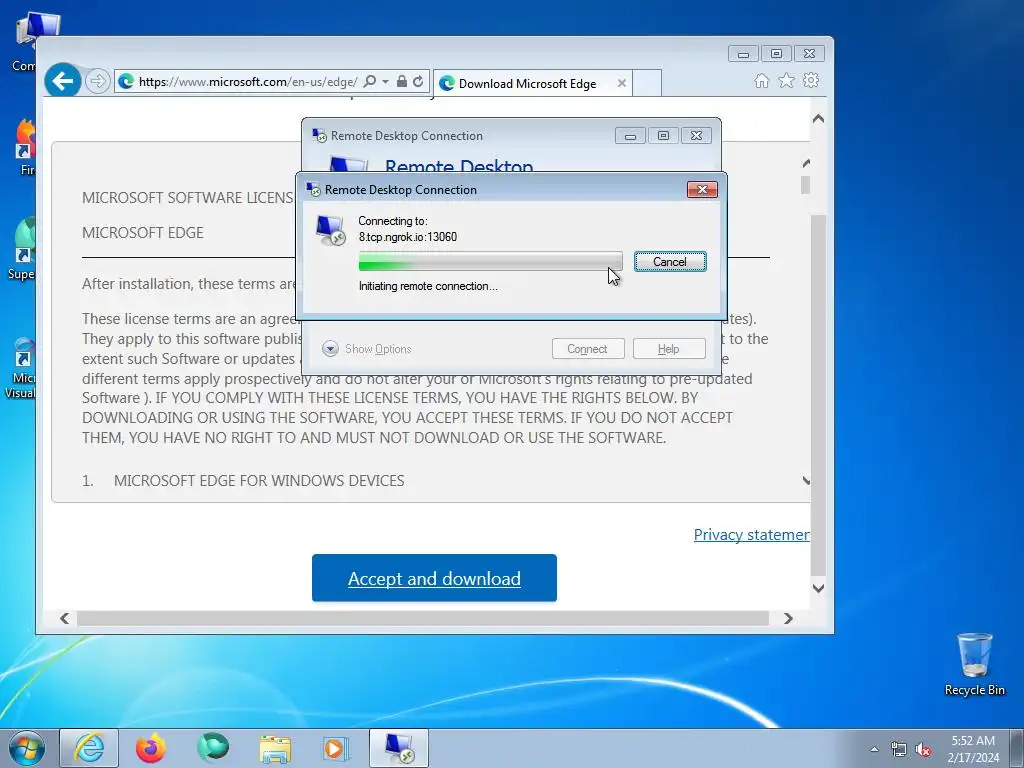Show hidden tray icons arrow
The width and height of the screenshot is (1024, 768).
point(874,749)
